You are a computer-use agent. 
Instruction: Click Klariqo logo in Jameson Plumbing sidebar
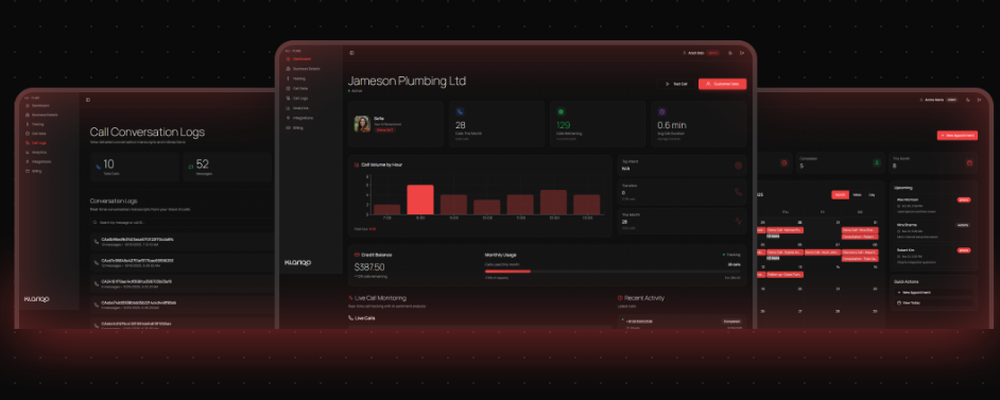[298, 263]
